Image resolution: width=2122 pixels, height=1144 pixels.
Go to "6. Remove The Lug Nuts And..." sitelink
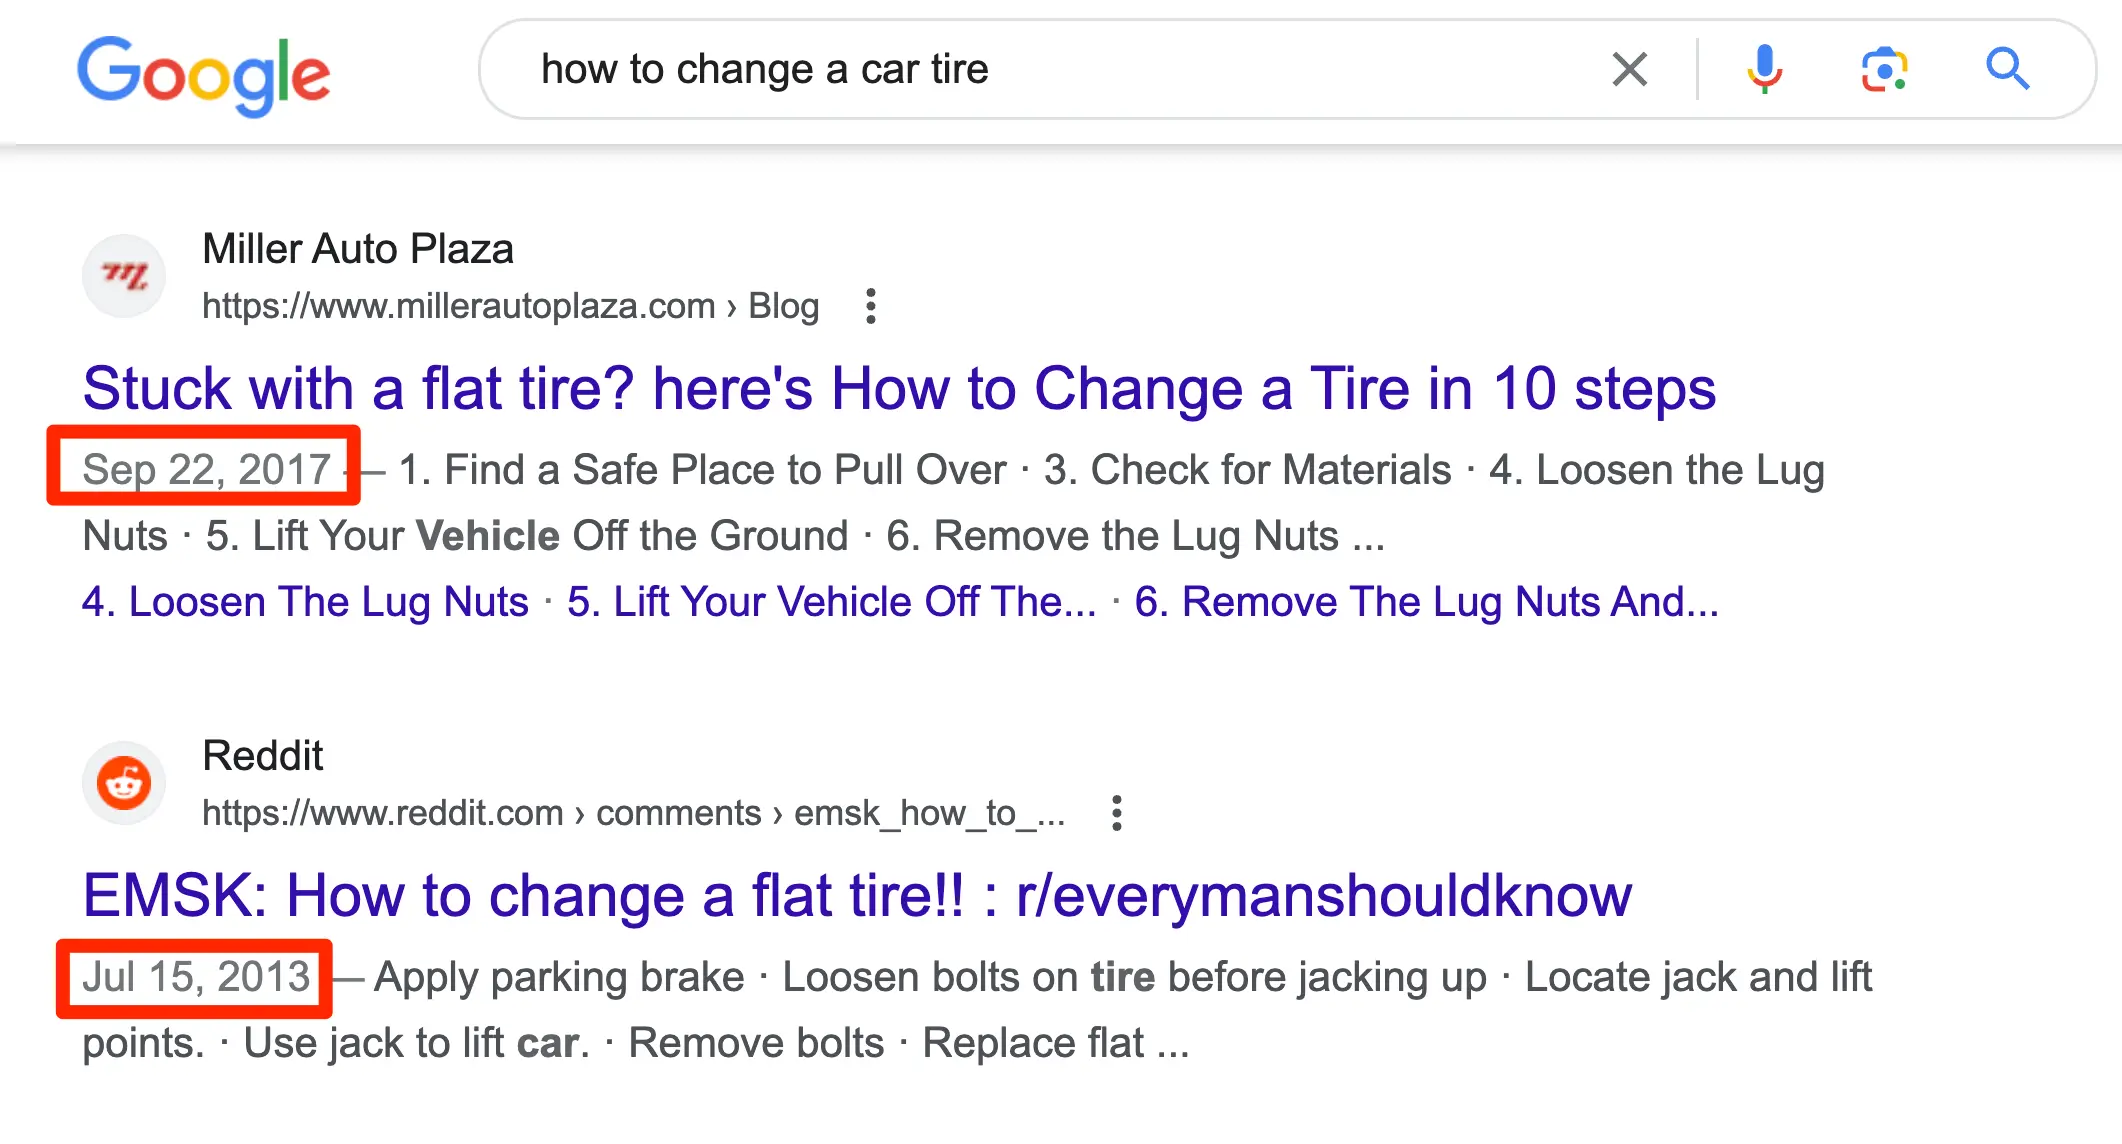[x=1426, y=602]
